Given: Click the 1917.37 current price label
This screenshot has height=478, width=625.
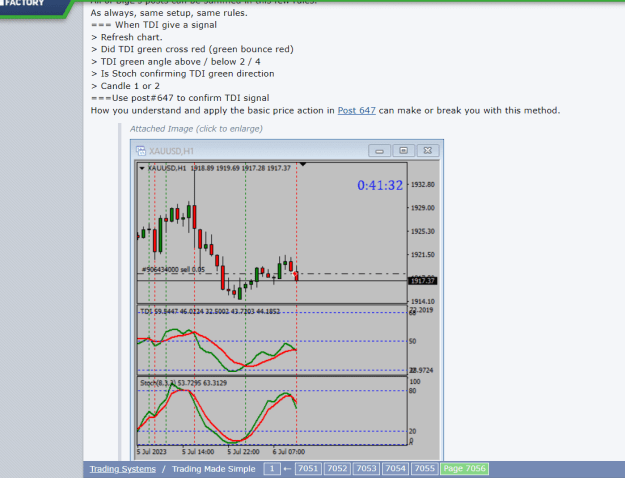Looking at the screenshot, I should [x=423, y=281].
